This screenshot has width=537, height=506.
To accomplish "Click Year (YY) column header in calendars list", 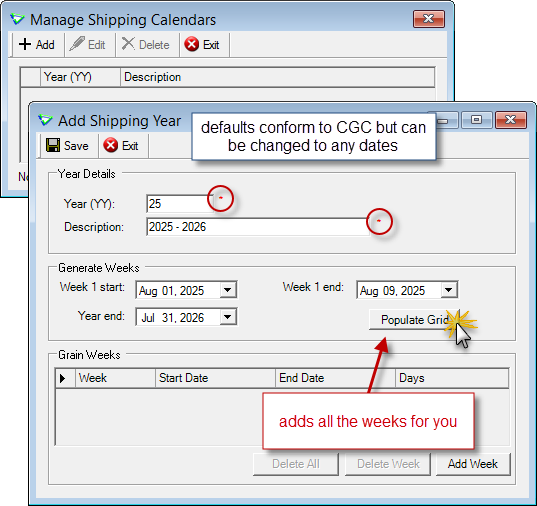I will tap(80, 77).
